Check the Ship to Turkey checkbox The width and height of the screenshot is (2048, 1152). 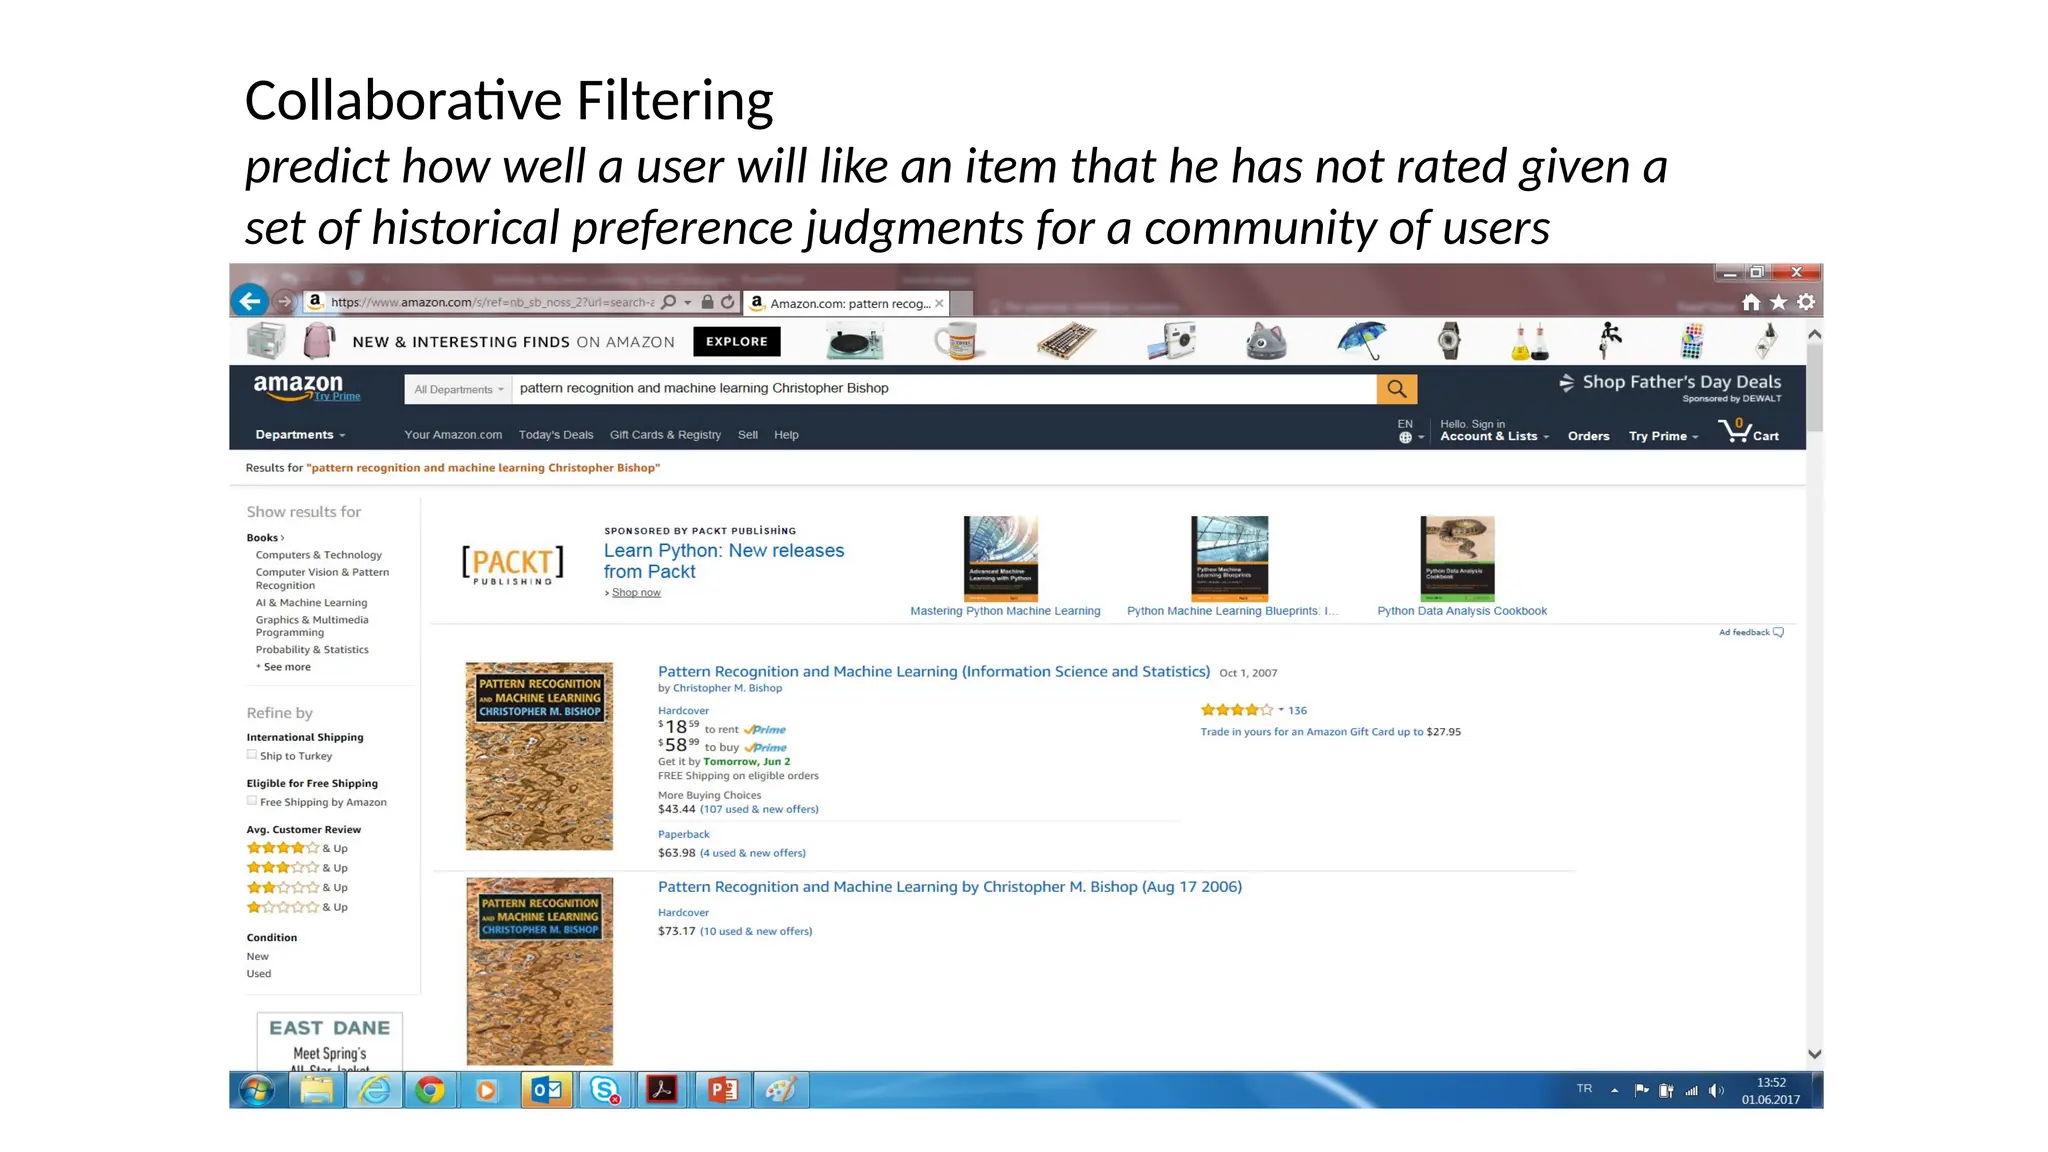tap(252, 756)
